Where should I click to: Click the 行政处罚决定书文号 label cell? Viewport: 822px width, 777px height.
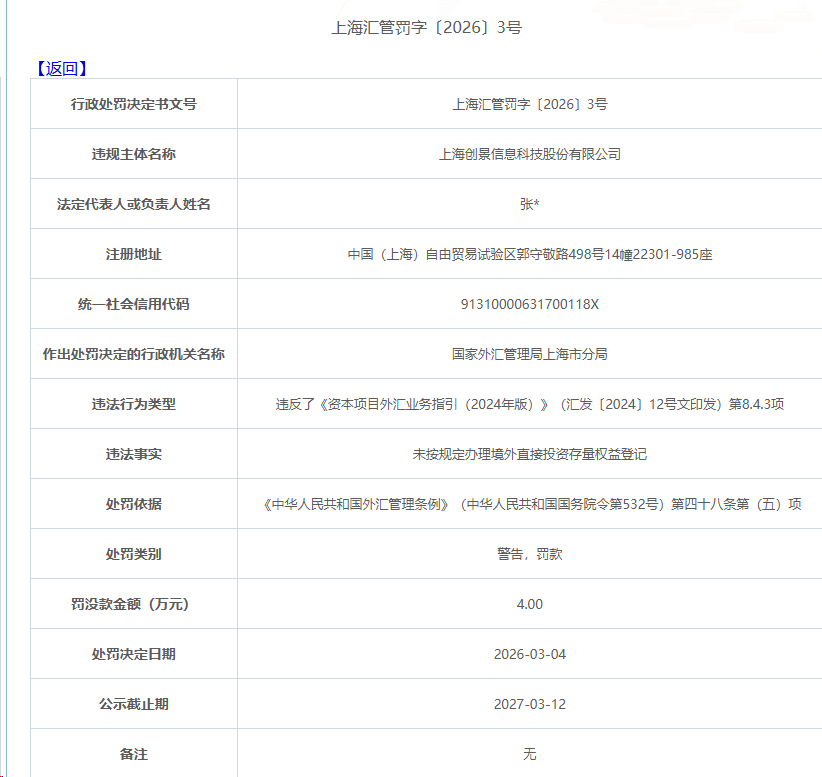[x=134, y=104]
